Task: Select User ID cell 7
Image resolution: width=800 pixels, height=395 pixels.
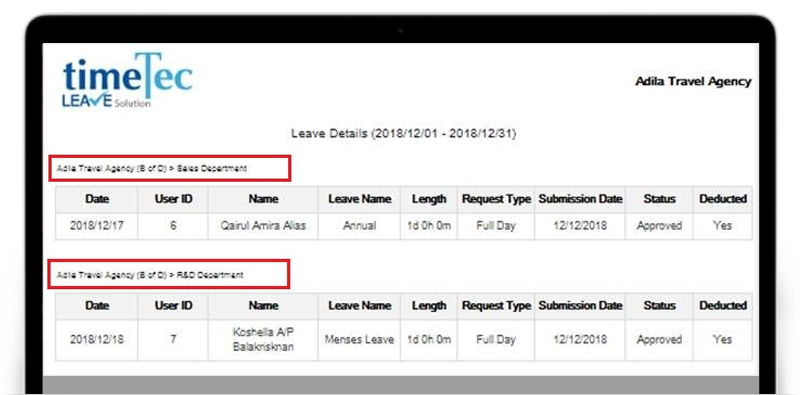Action: [173, 340]
